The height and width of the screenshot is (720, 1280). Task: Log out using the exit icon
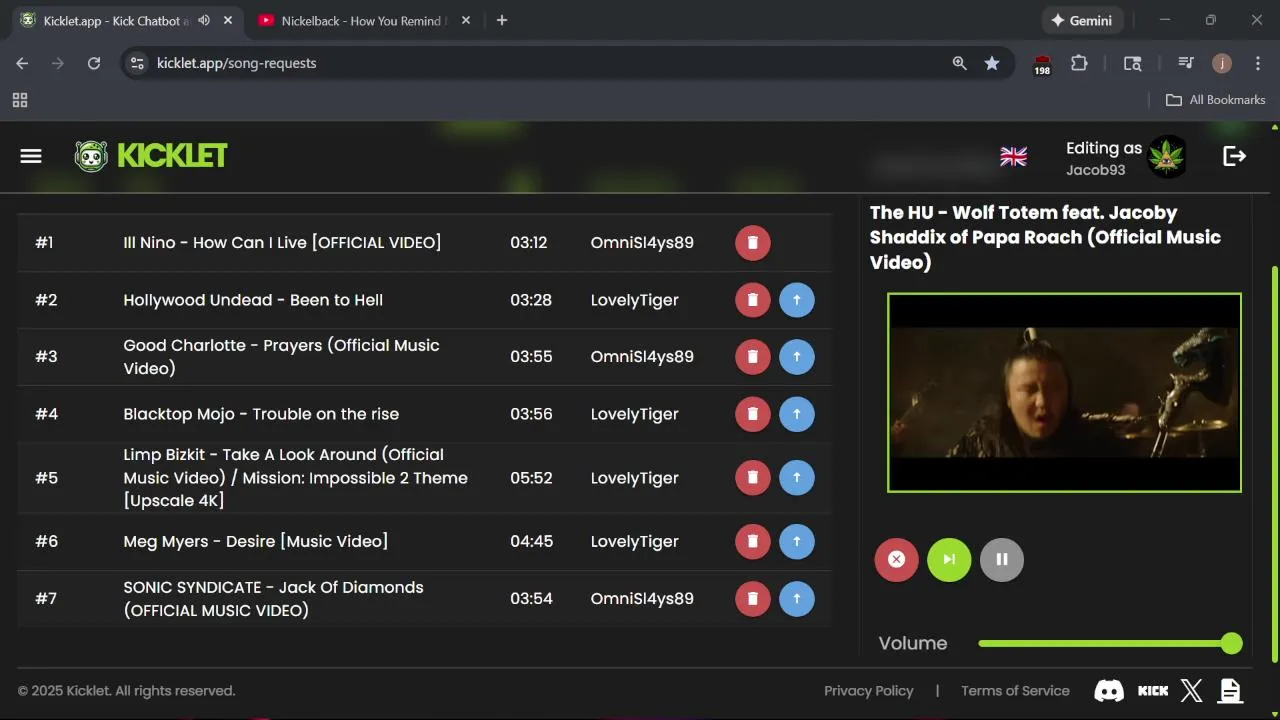[x=1235, y=156]
